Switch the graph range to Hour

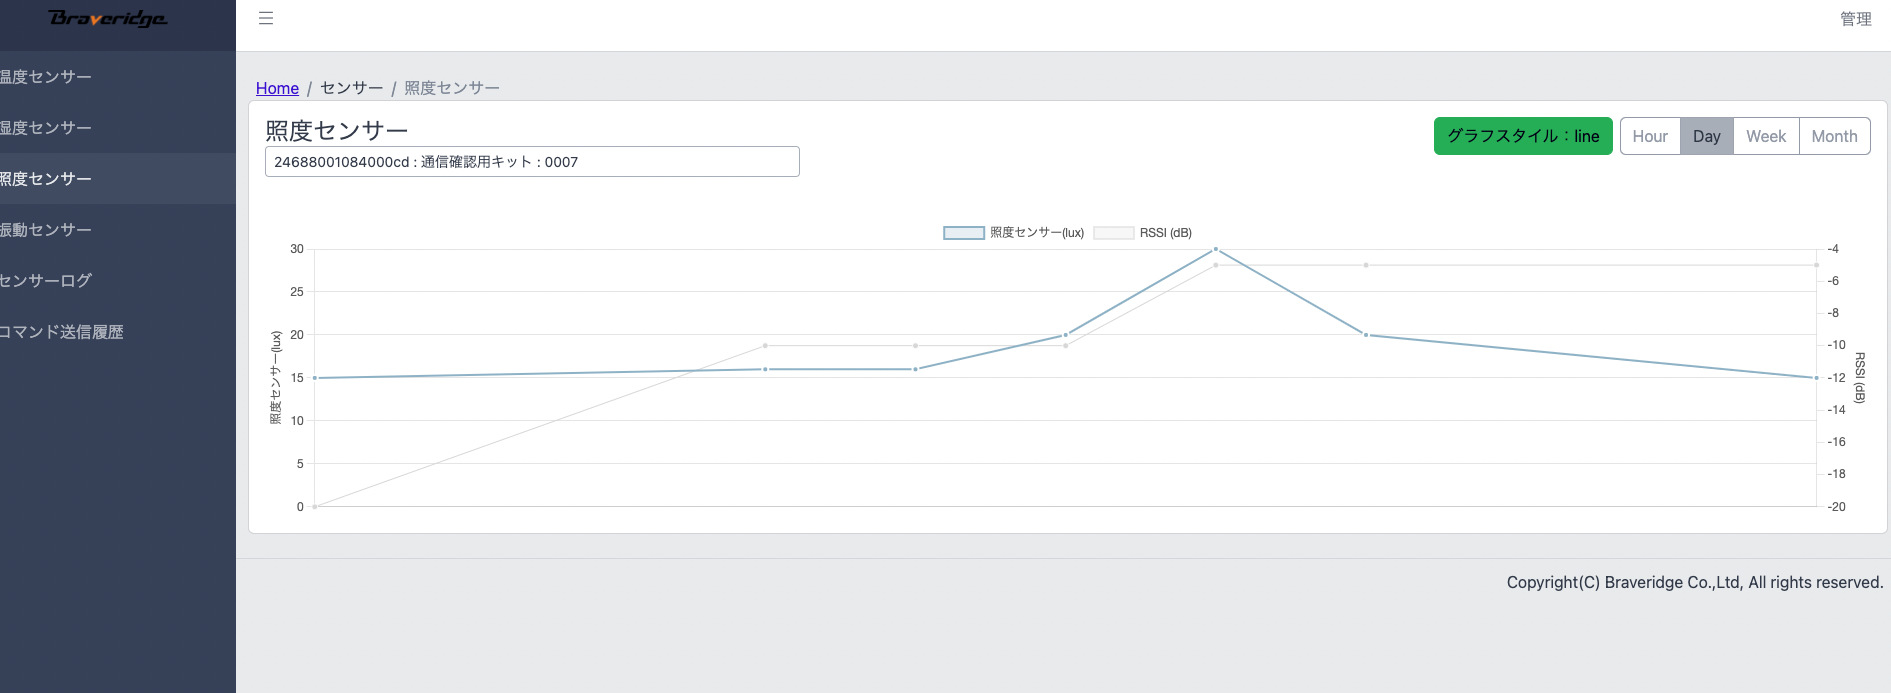click(x=1650, y=136)
